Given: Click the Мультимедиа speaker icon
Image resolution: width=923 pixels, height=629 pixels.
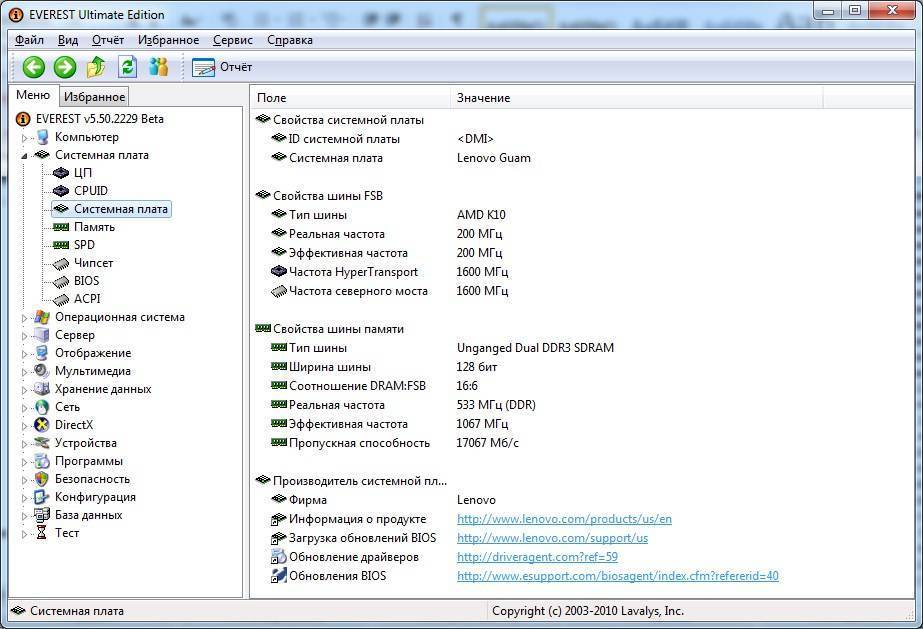Looking at the screenshot, I should tap(42, 371).
